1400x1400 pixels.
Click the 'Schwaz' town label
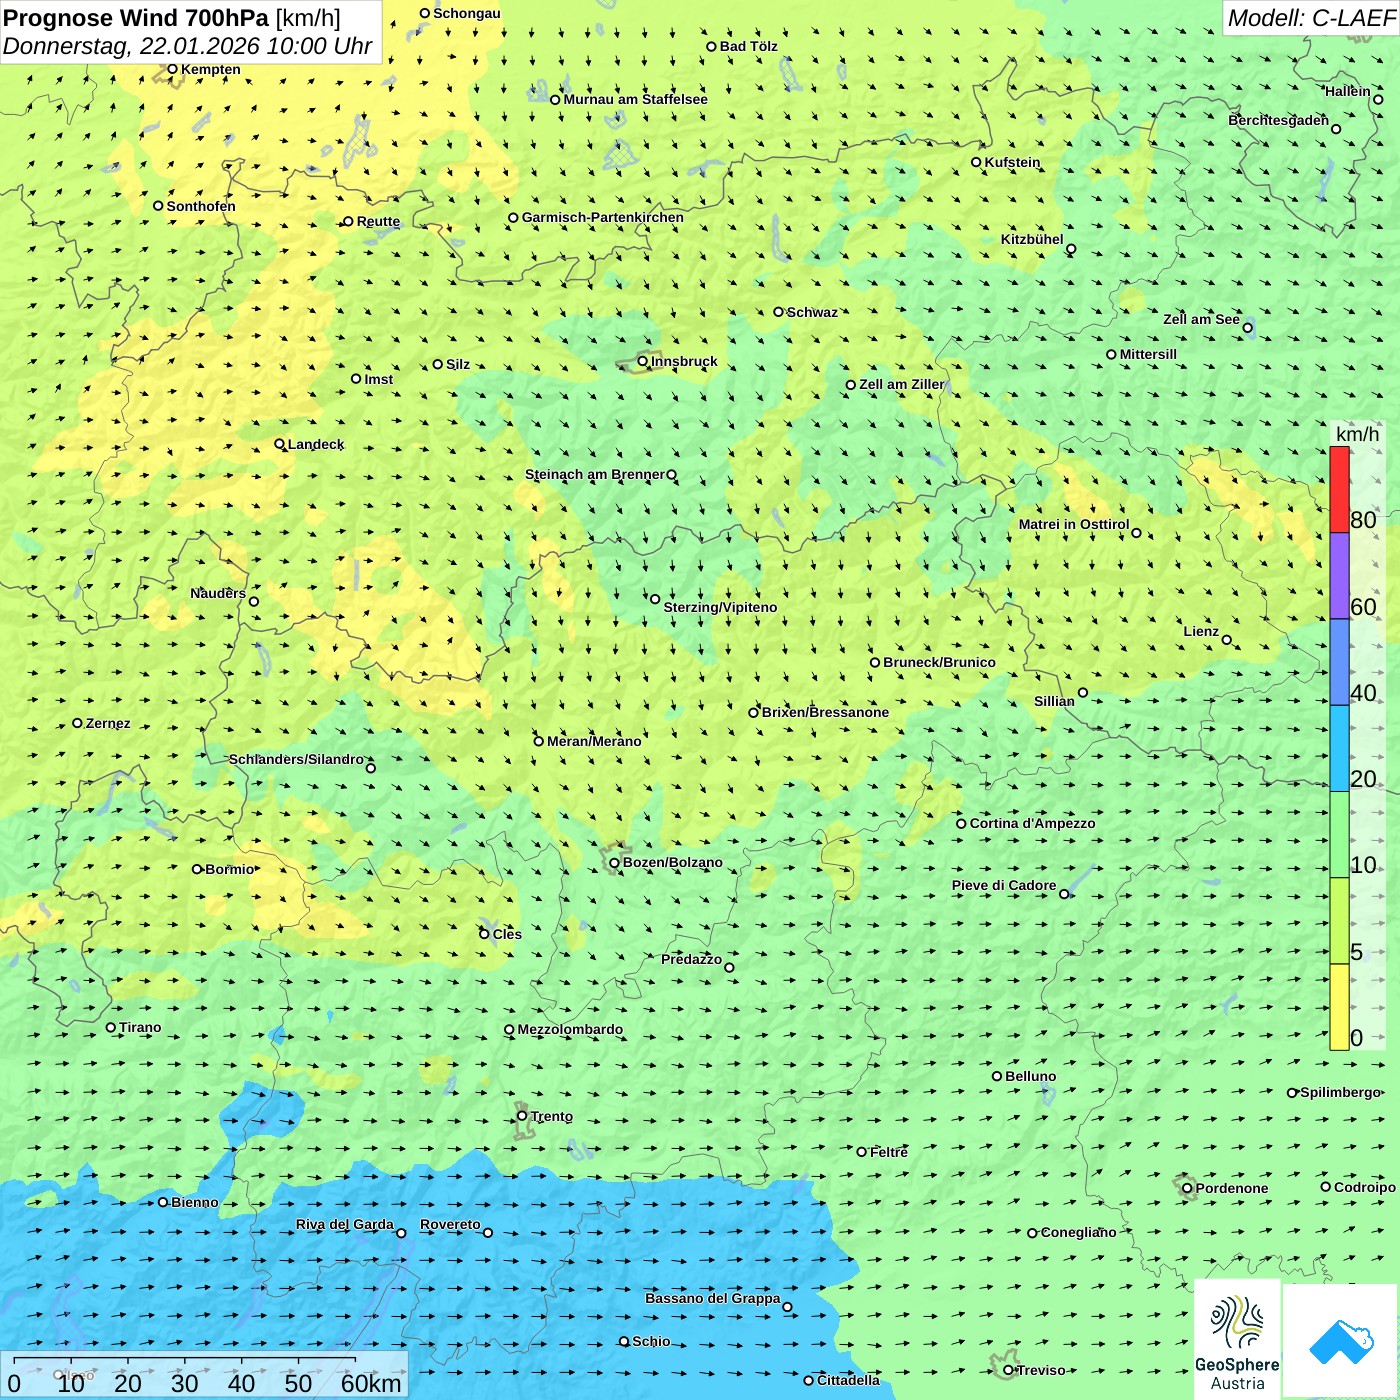[x=812, y=312]
